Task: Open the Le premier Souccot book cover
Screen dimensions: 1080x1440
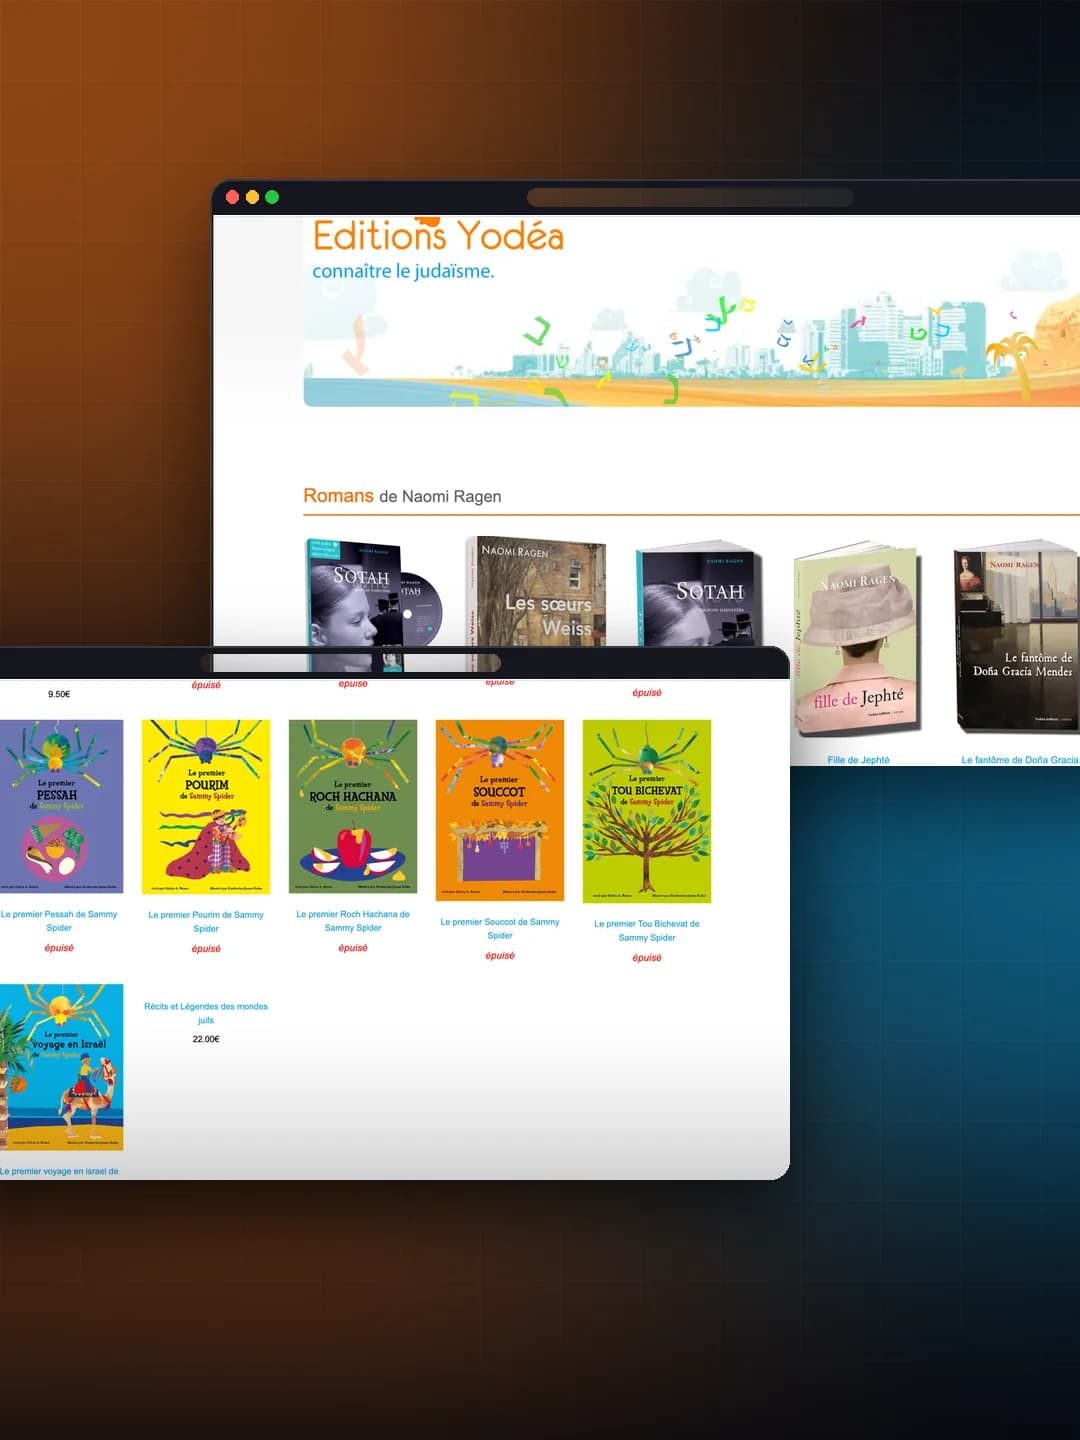Action: coord(500,810)
